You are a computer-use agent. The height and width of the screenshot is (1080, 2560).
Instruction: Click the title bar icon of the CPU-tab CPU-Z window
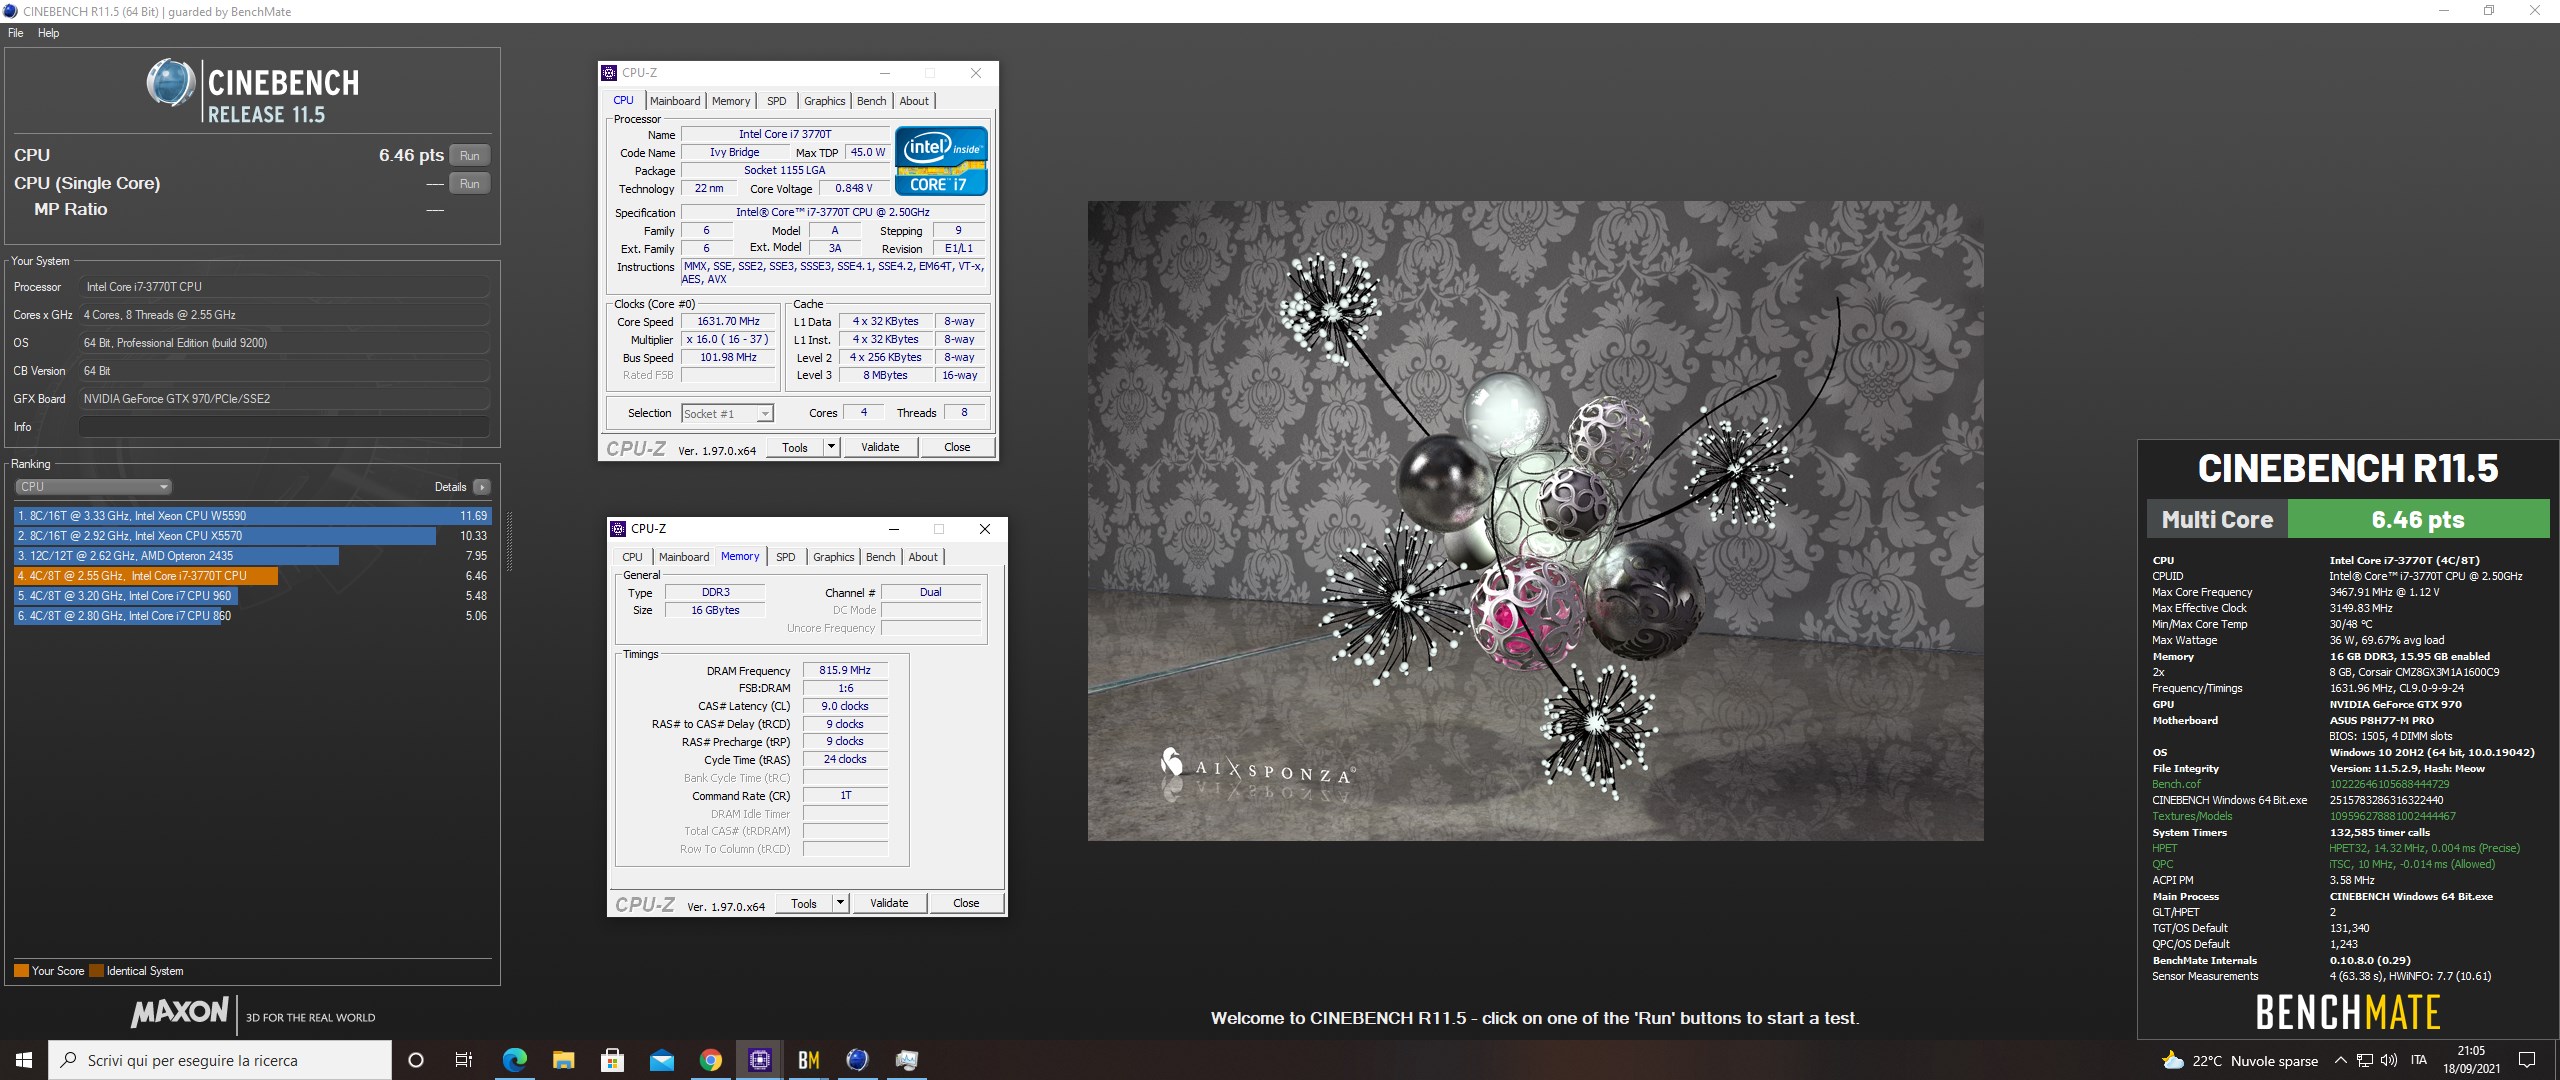(609, 73)
